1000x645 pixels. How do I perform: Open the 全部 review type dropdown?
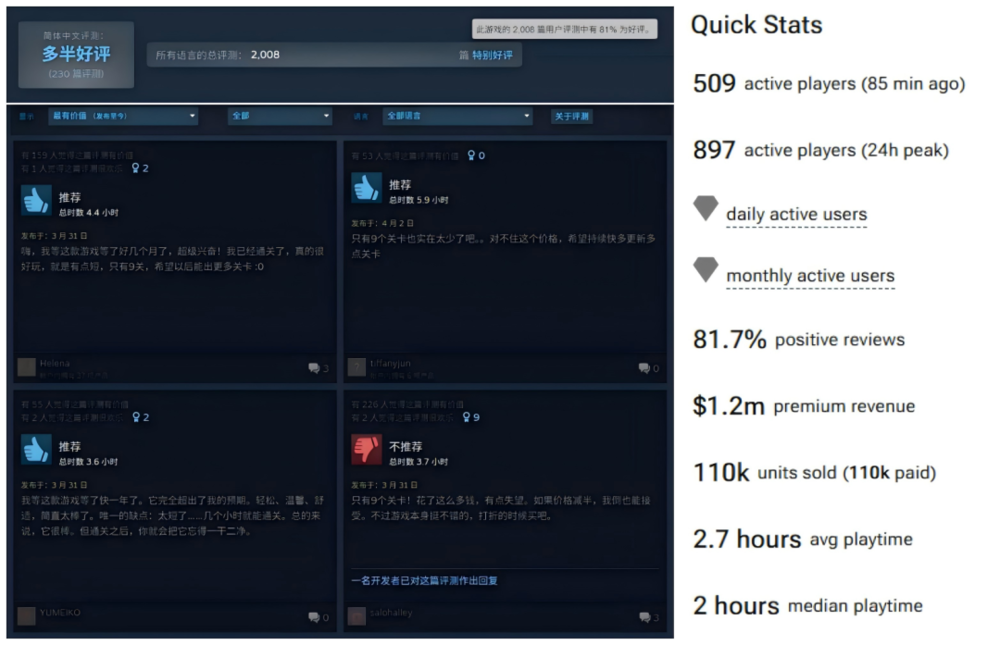[279, 117]
